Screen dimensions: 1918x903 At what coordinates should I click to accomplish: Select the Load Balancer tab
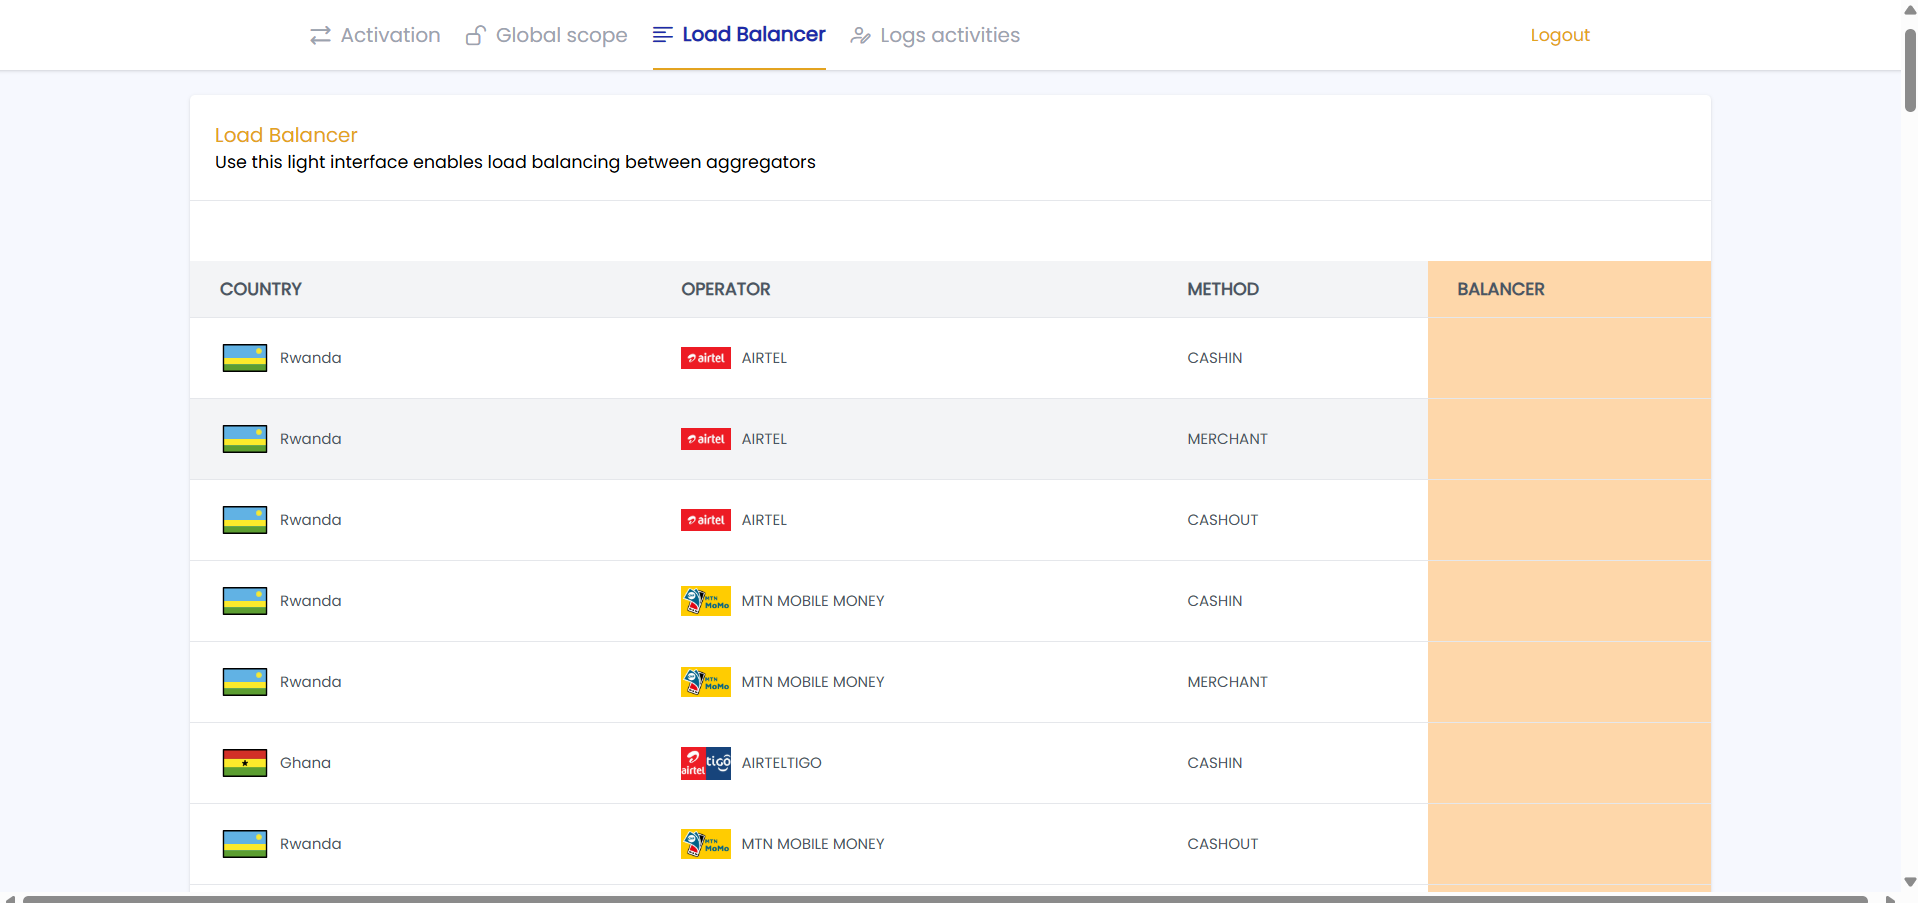[x=753, y=35]
